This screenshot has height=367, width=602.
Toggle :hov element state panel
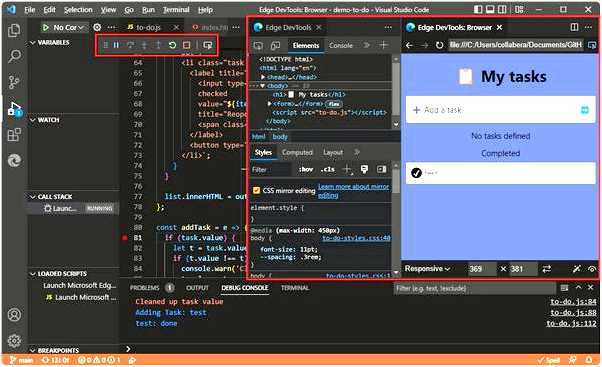pos(306,169)
